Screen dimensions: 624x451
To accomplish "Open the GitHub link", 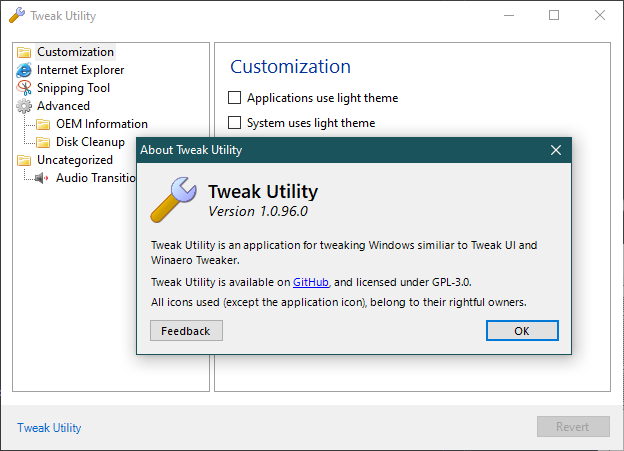I will pos(311,282).
